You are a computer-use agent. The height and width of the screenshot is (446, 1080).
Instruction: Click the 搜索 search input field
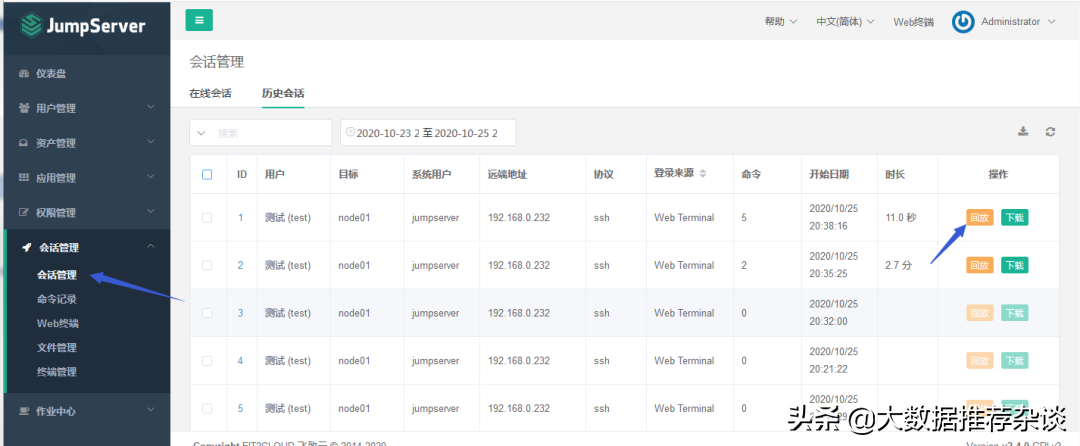tap(270, 132)
